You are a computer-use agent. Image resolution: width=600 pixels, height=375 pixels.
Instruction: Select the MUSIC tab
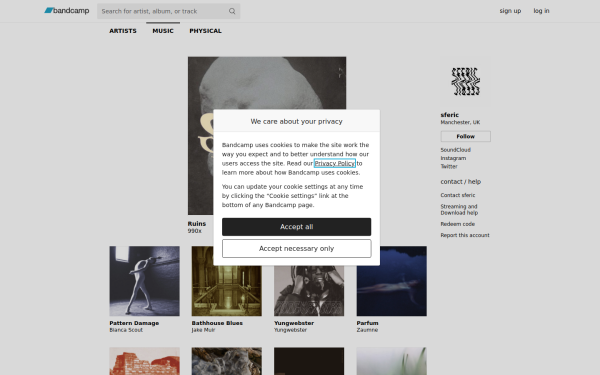[x=163, y=31]
